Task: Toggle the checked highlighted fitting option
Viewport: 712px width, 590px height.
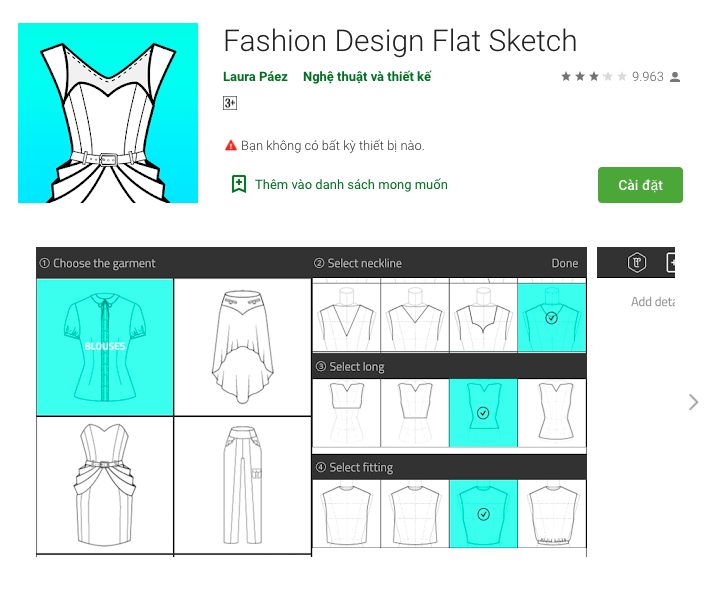Action: tap(483, 514)
